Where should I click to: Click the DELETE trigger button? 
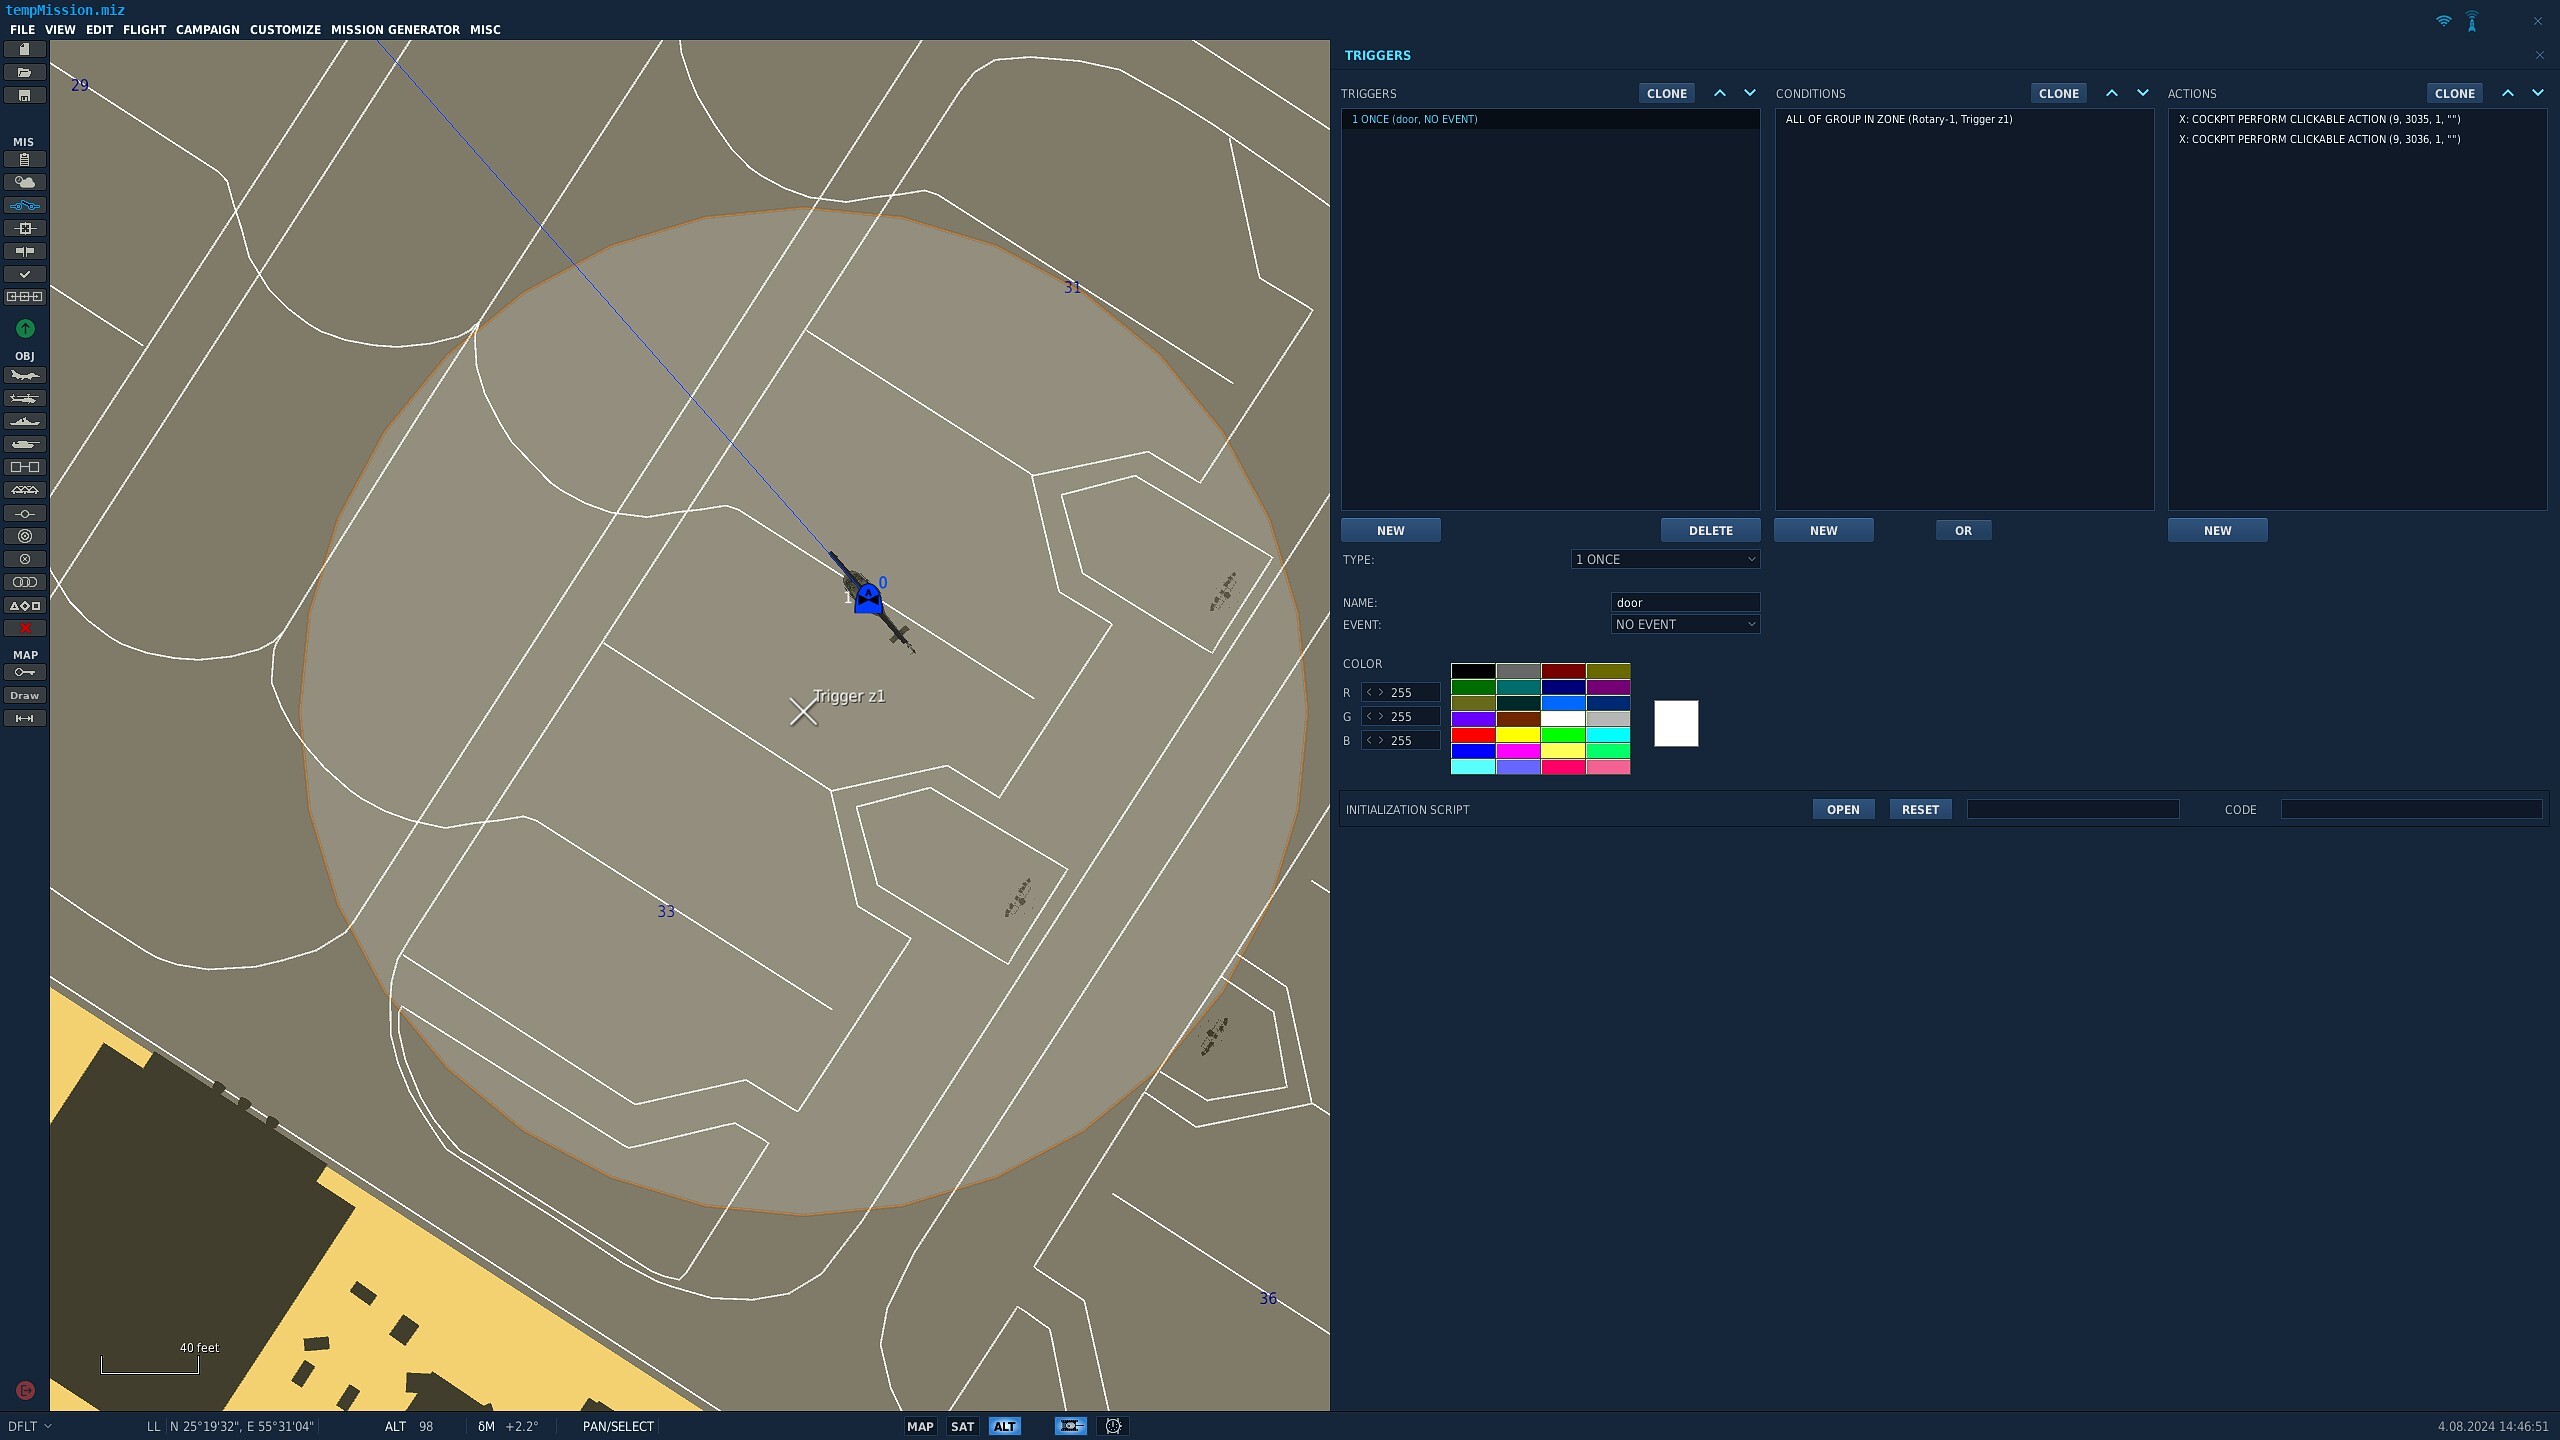pyautogui.click(x=1710, y=530)
